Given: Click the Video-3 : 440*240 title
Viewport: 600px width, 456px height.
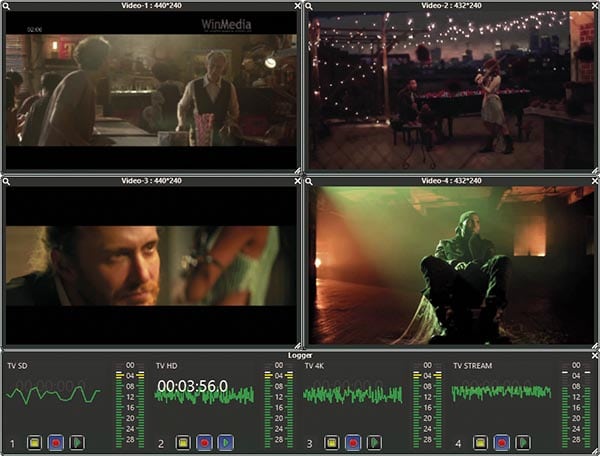Looking at the screenshot, I should pos(152,181).
